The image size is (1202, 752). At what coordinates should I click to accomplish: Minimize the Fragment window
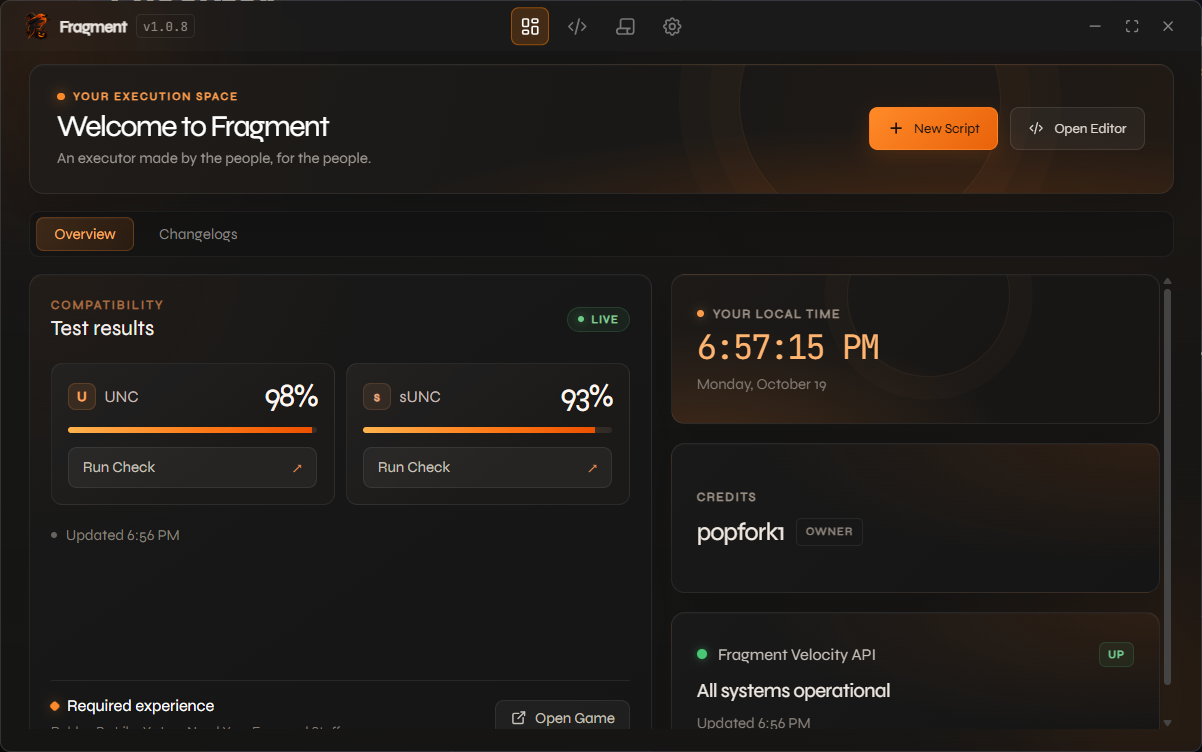click(x=1096, y=27)
